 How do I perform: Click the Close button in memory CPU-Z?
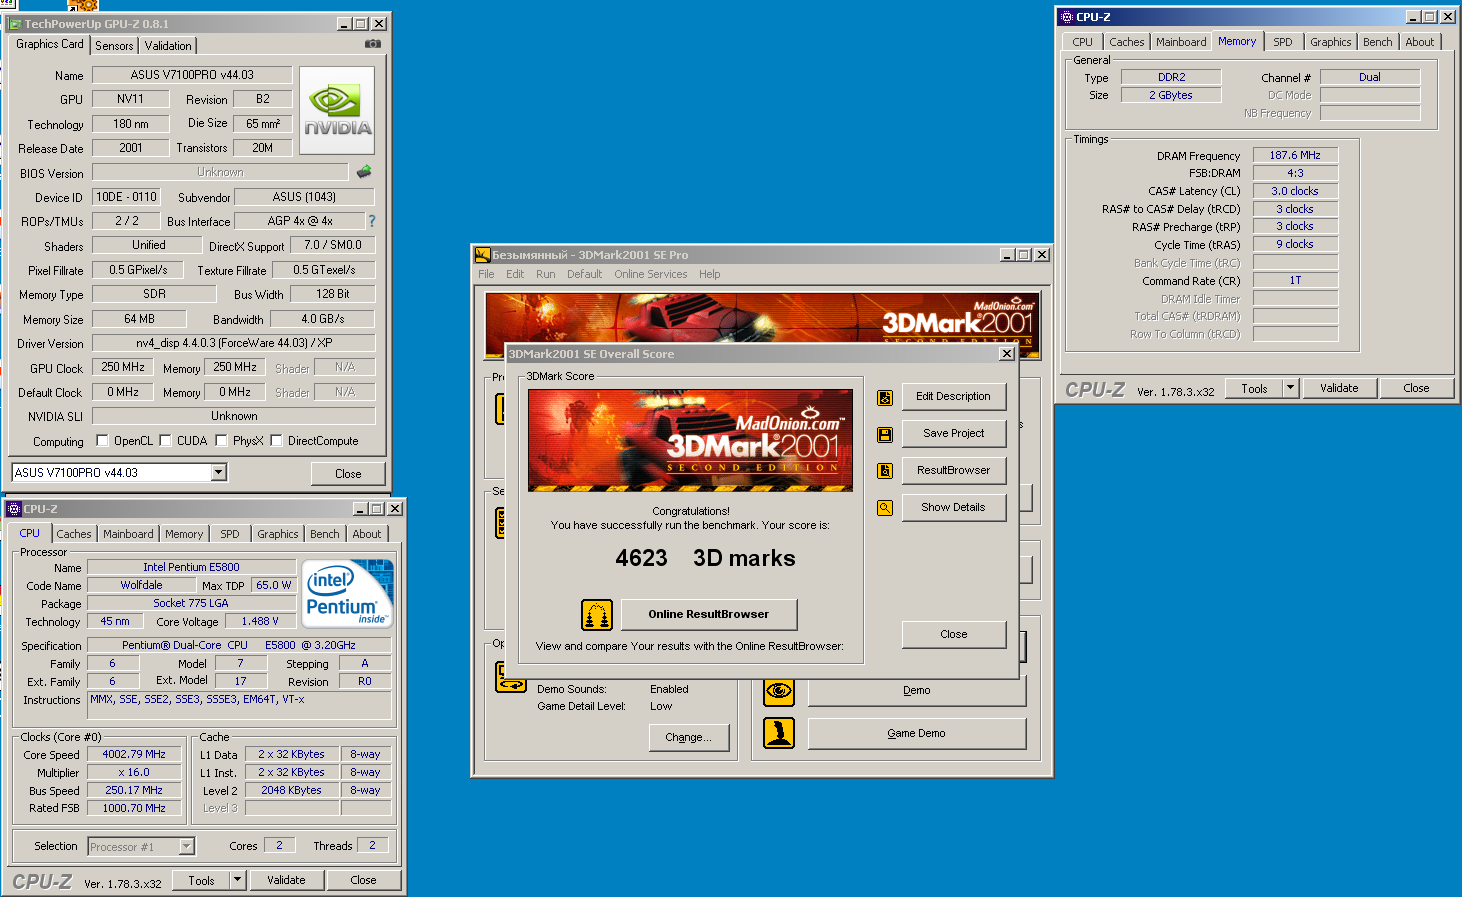coord(1416,389)
